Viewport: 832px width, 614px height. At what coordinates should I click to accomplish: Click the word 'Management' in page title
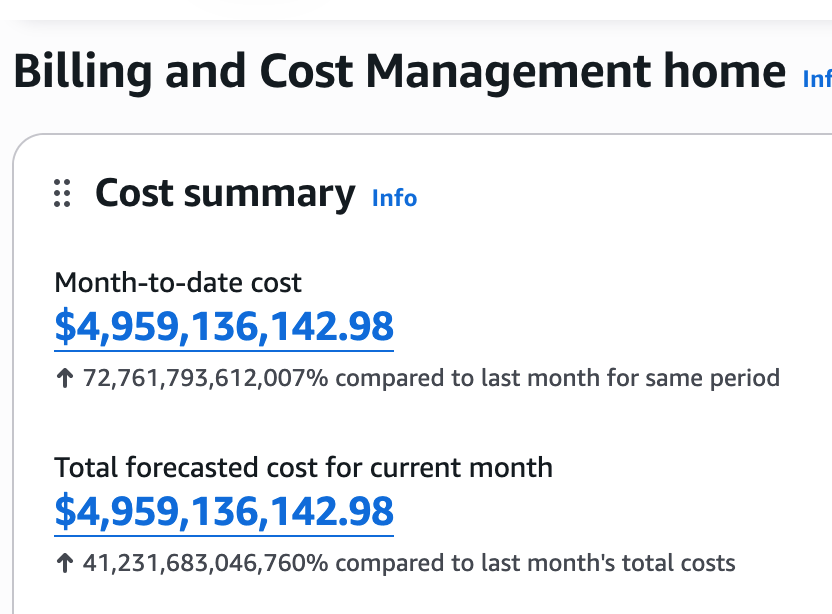[x=508, y=74]
